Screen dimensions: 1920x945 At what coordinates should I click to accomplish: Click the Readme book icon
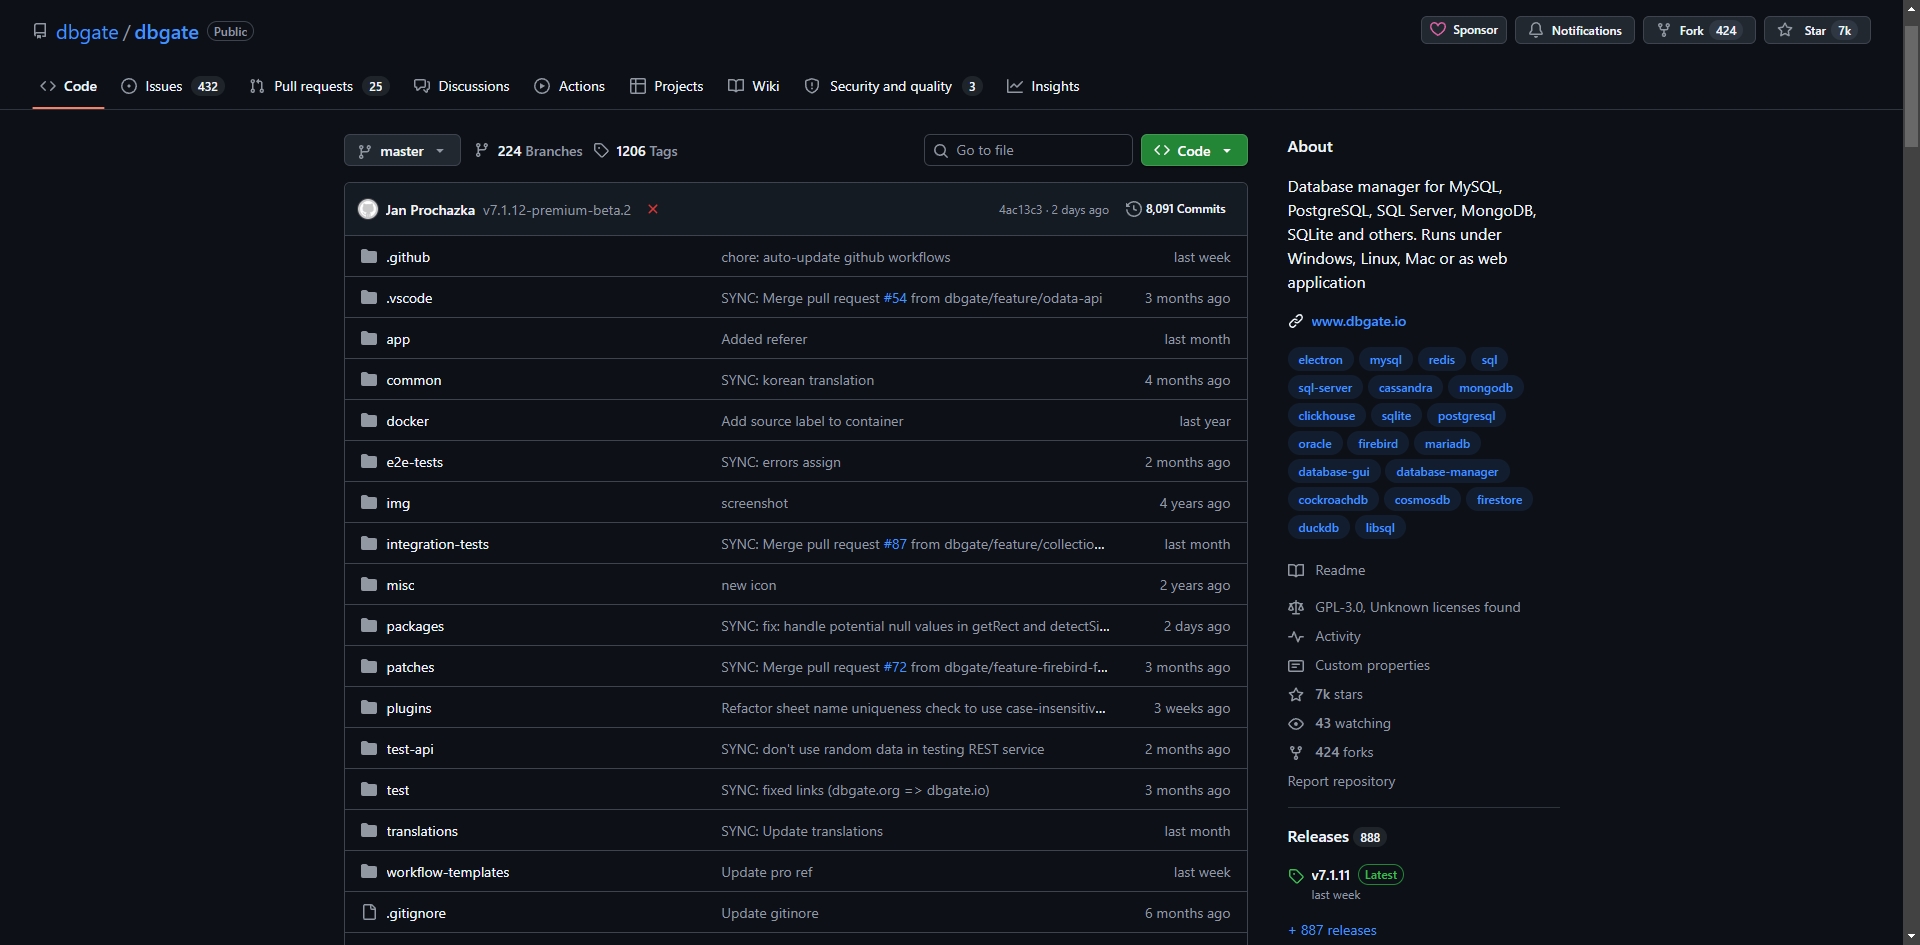[x=1296, y=570]
